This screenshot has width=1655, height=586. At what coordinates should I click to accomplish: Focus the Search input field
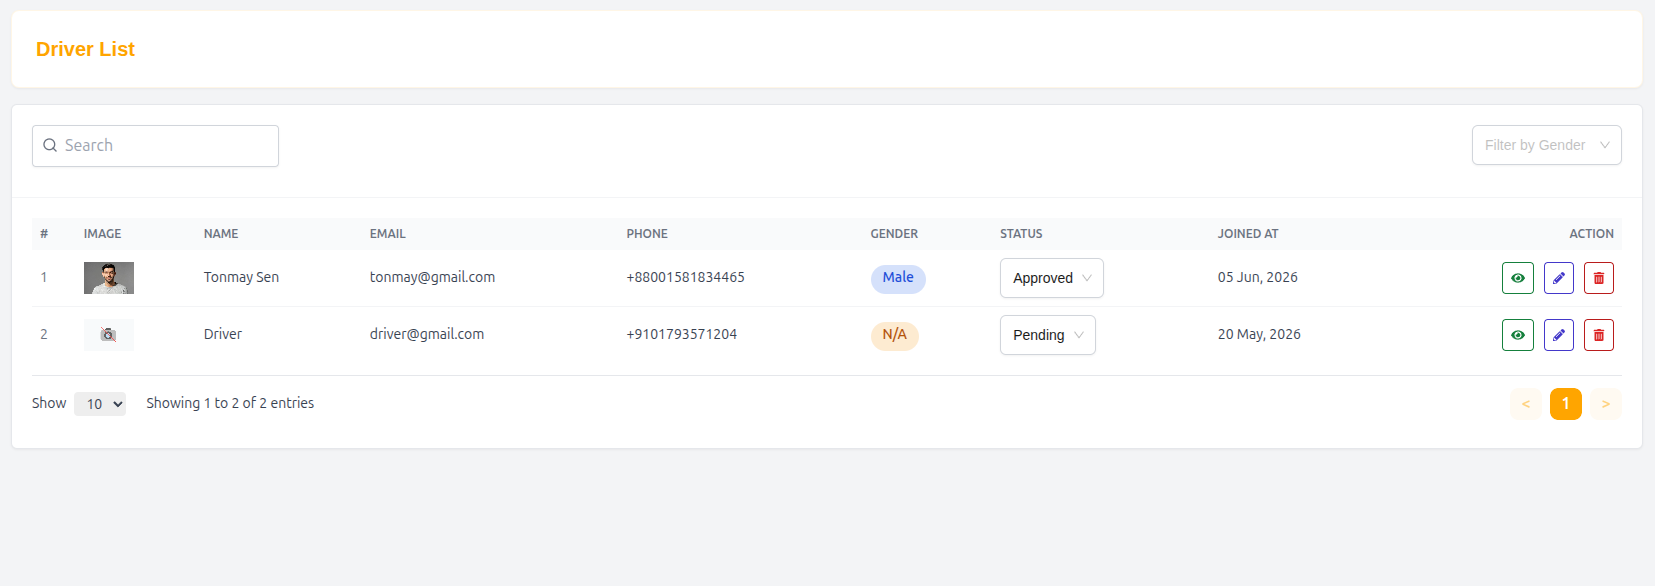(x=155, y=146)
